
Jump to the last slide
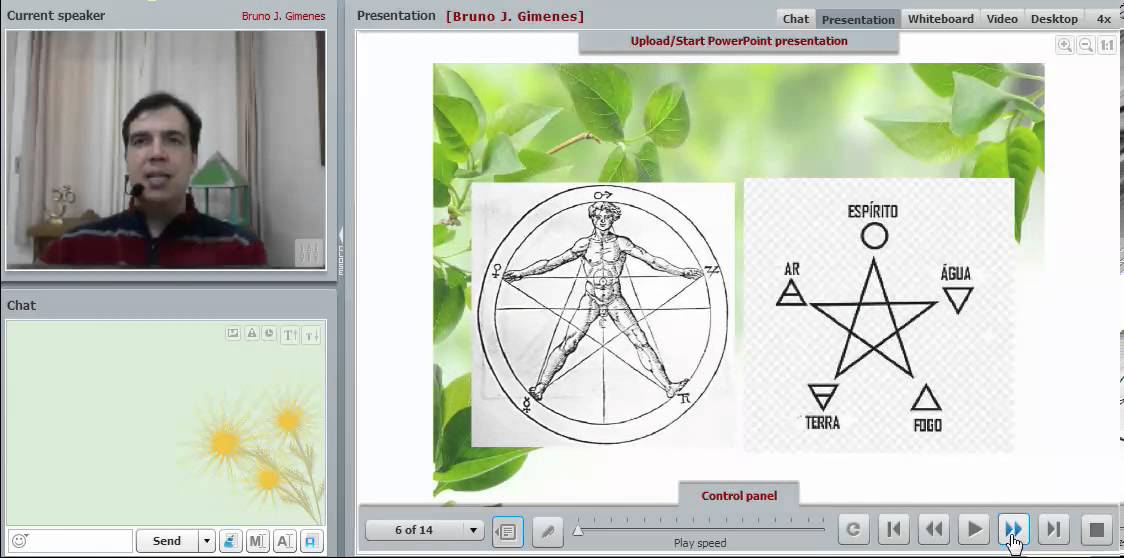click(x=1054, y=530)
